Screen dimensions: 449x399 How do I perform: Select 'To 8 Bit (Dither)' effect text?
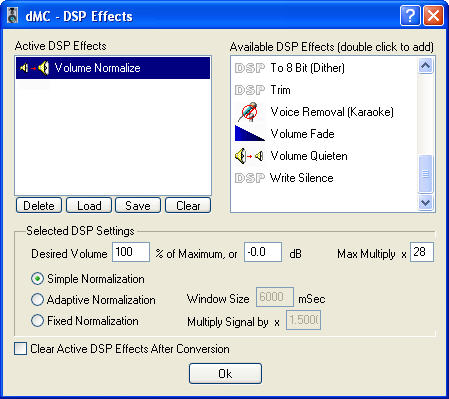coord(307,68)
